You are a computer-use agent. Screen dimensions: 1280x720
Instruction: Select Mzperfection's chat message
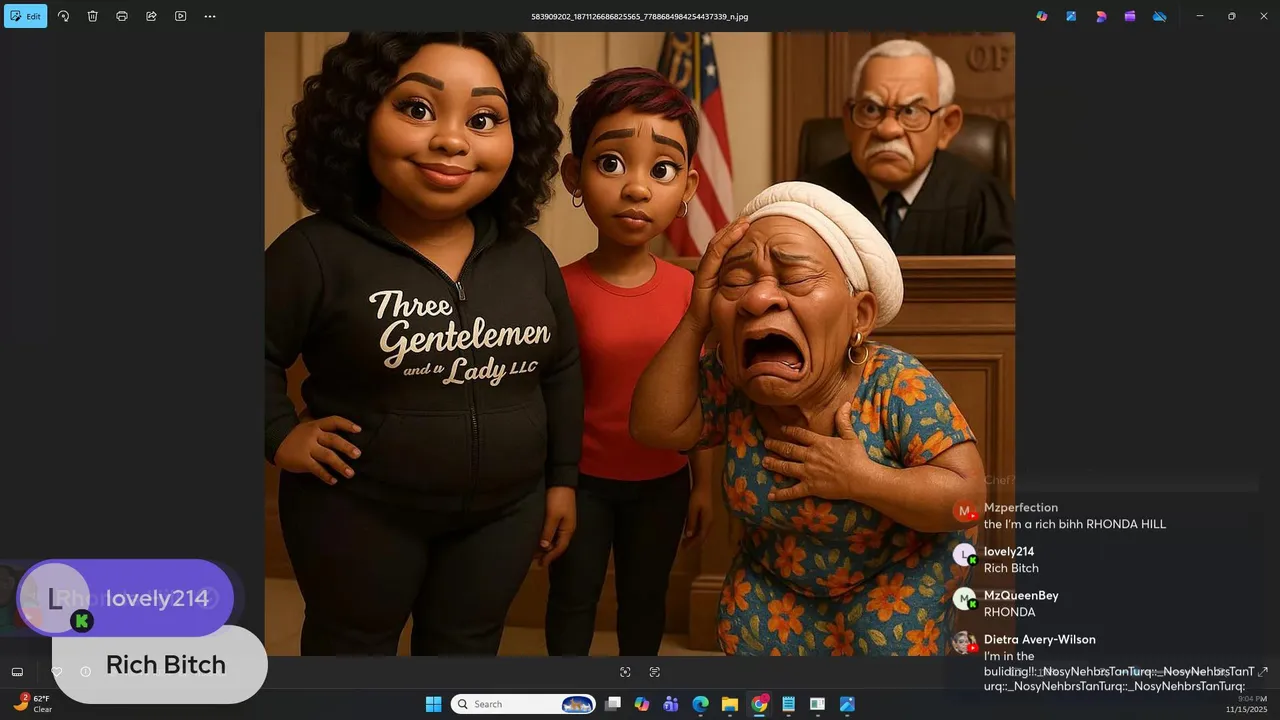[1075, 524]
